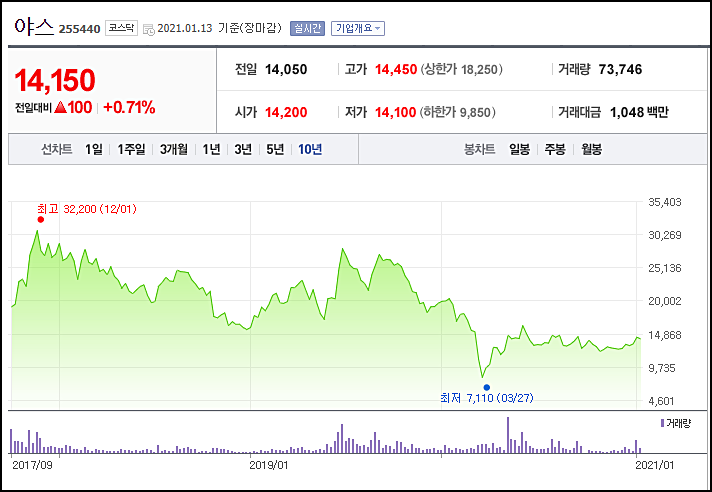Select the 1주일 line chart period
Viewport: 712px width, 492px height.
(x=131, y=149)
